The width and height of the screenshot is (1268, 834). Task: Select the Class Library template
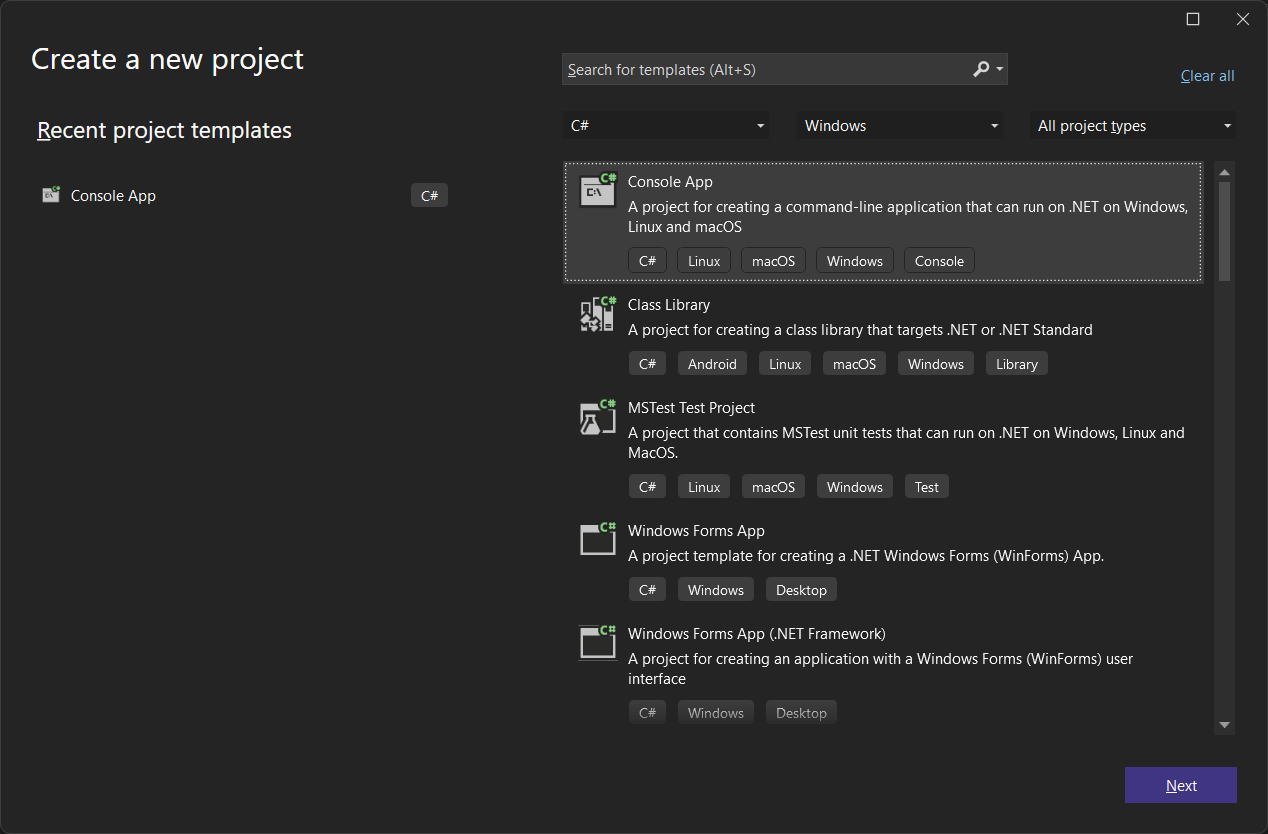click(x=669, y=305)
